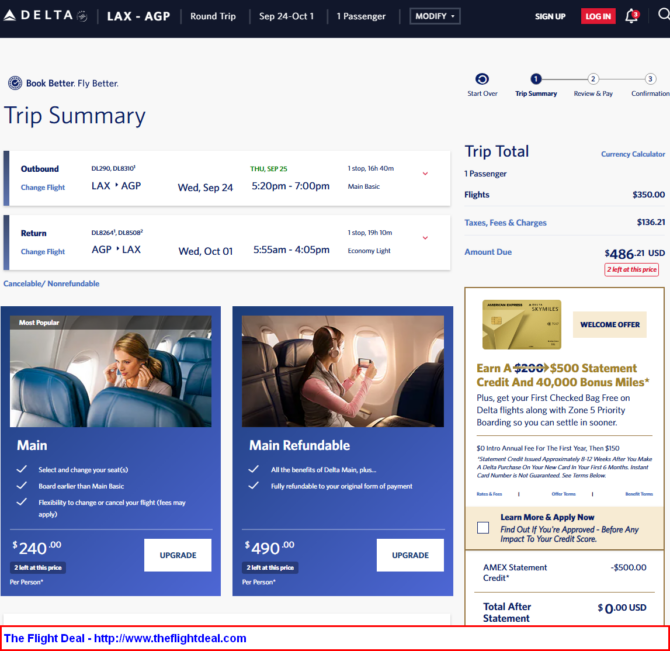Open notifications bell icon

pos(631,16)
